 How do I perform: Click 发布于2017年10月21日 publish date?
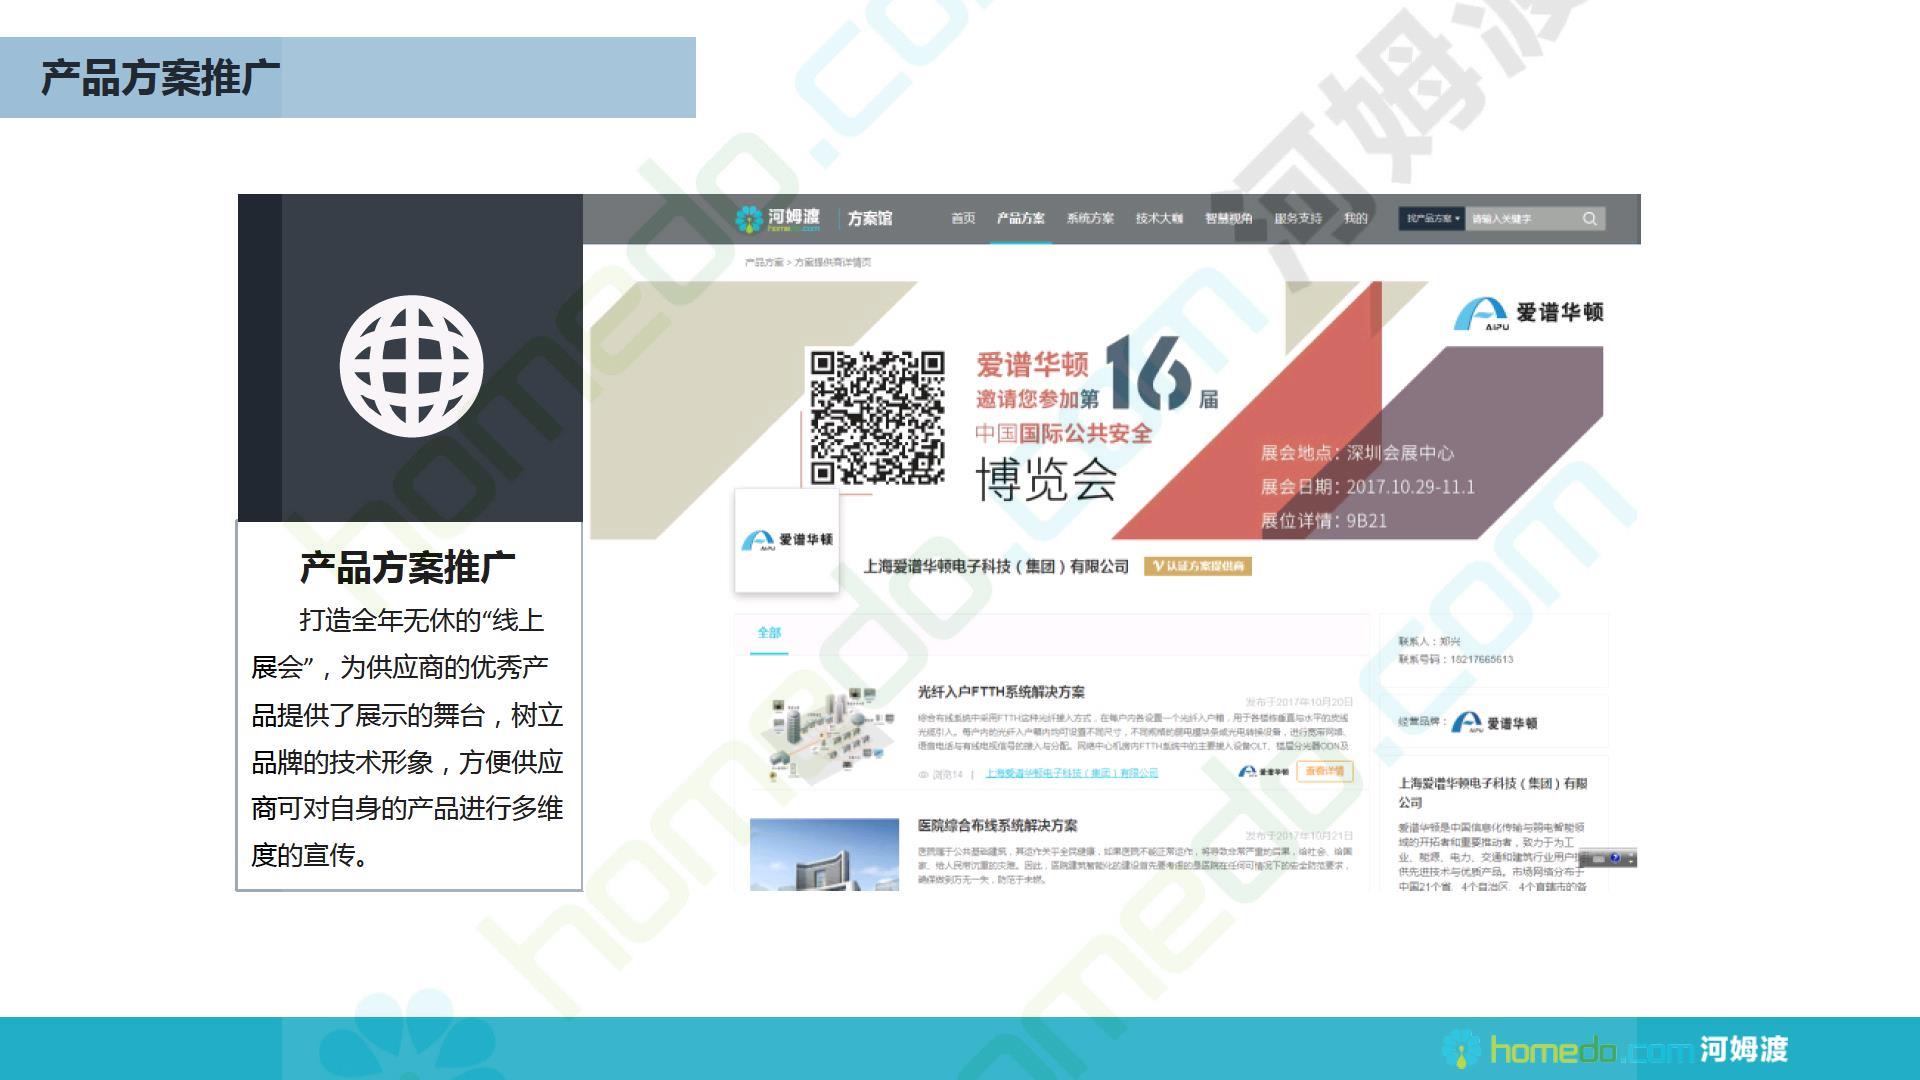[1299, 836]
